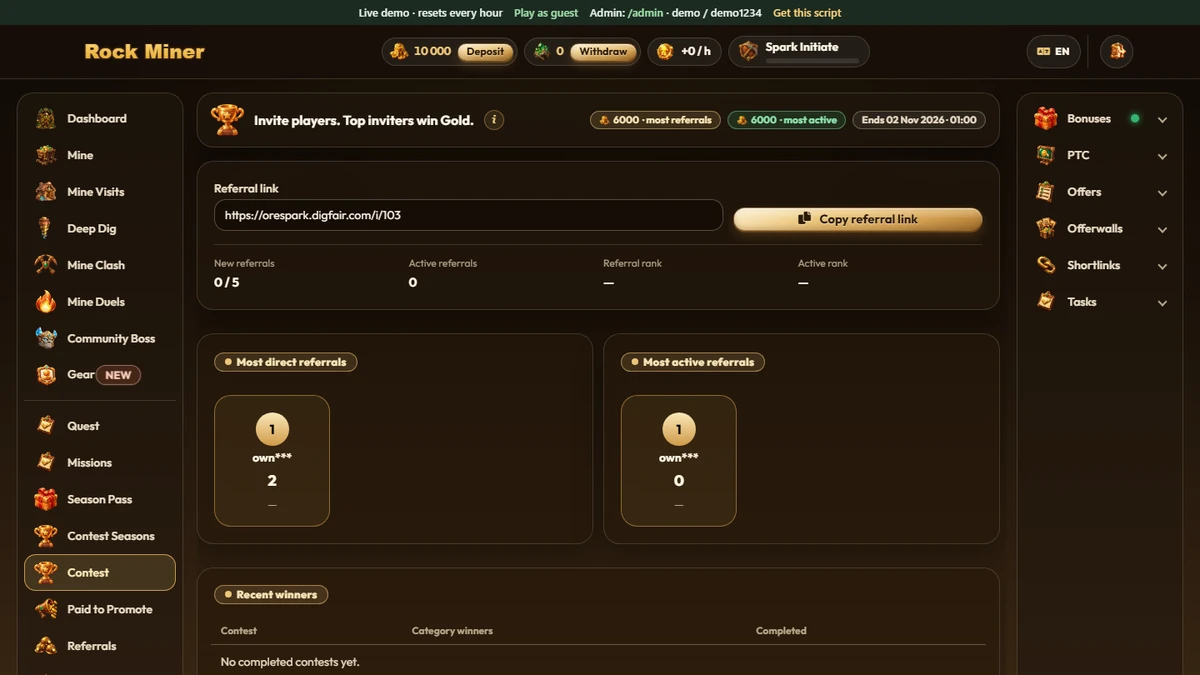Image resolution: width=1200 pixels, height=675 pixels.
Task: Click Copy referral link button
Action: click(x=858, y=219)
